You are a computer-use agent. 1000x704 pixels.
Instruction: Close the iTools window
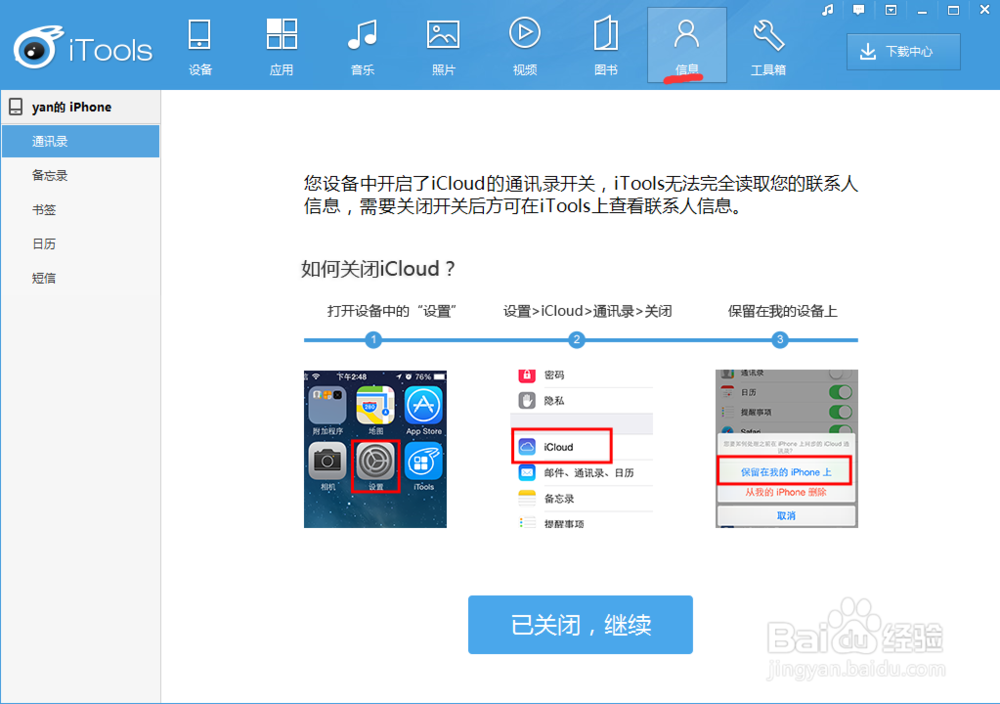coord(985,10)
